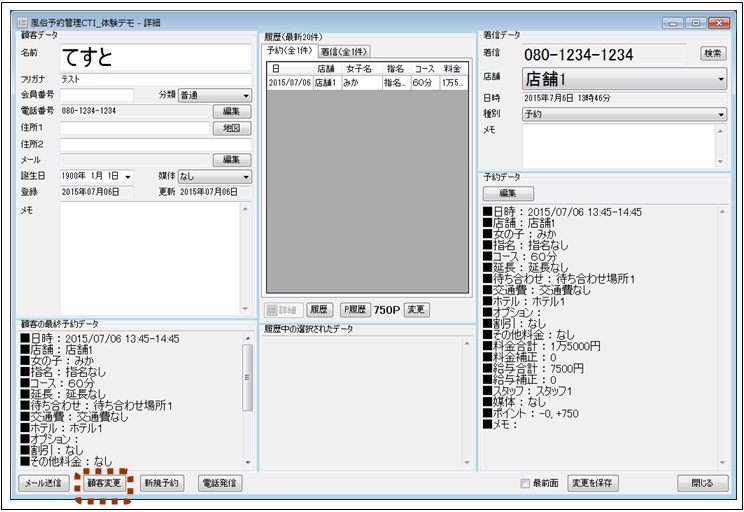Switch to the 着信(全1件) tab
The image size is (744, 512).
343,51
